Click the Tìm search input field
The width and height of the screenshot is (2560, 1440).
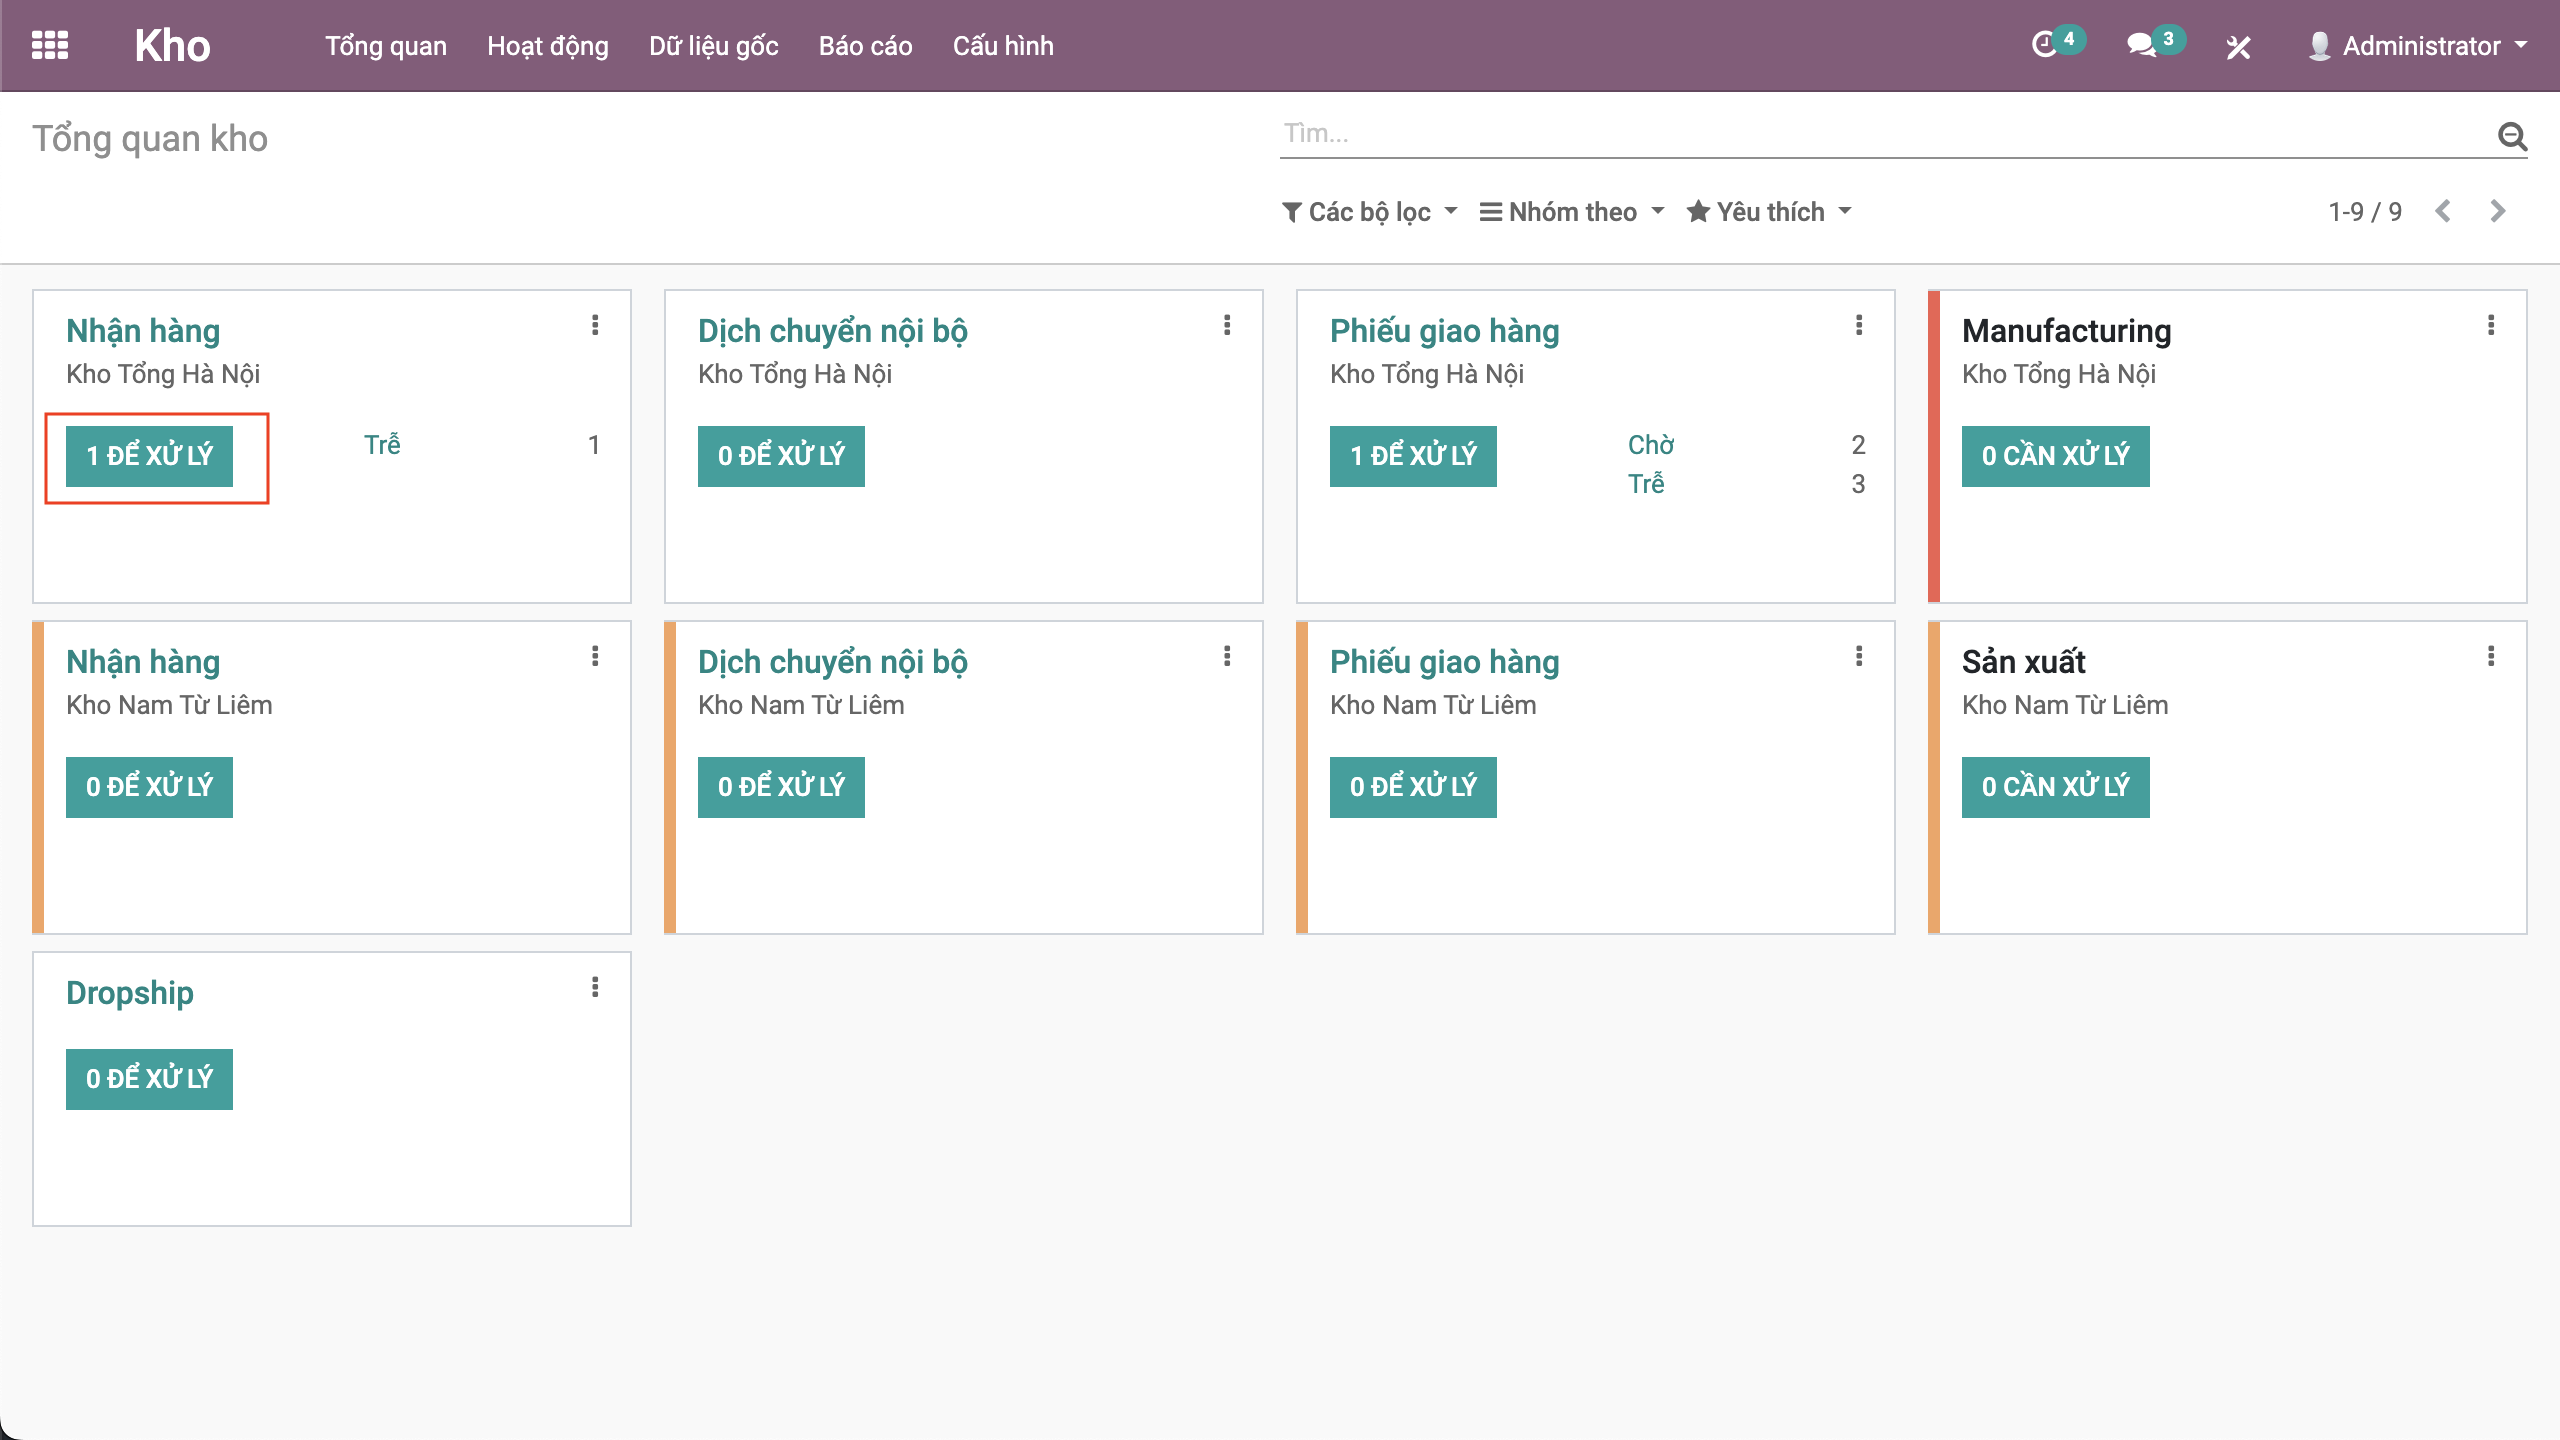[1880, 134]
